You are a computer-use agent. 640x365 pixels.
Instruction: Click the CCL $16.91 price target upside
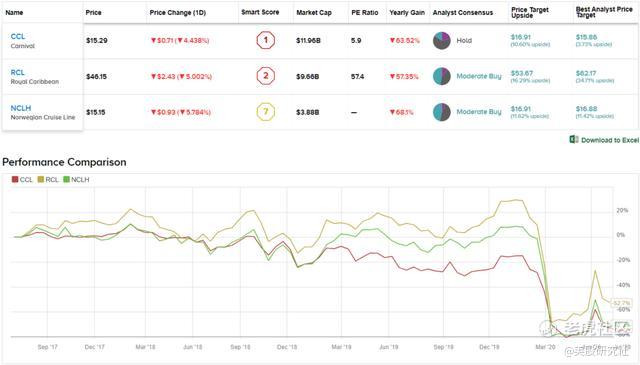(521, 37)
